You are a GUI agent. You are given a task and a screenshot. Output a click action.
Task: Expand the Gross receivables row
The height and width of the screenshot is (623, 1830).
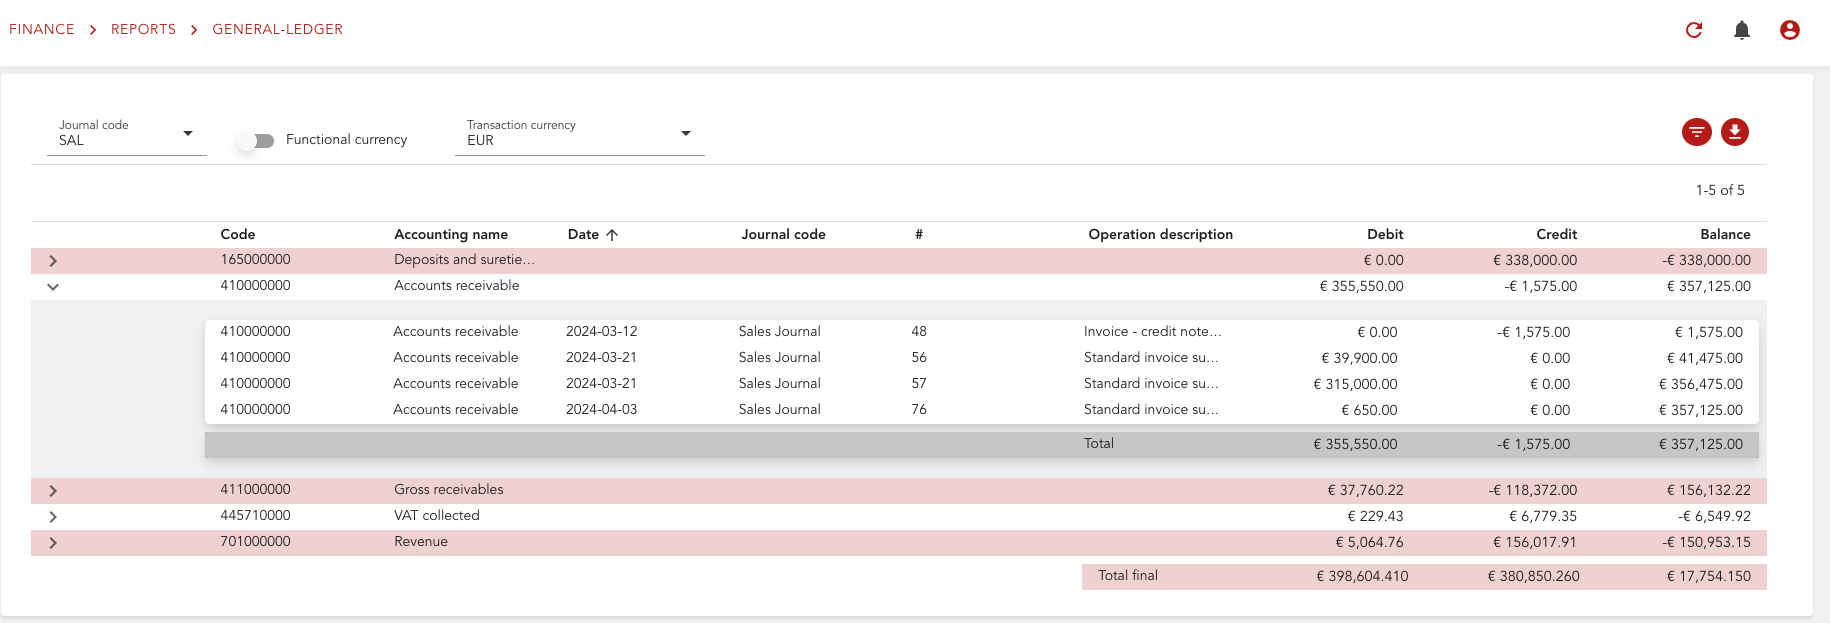[x=53, y=491]
